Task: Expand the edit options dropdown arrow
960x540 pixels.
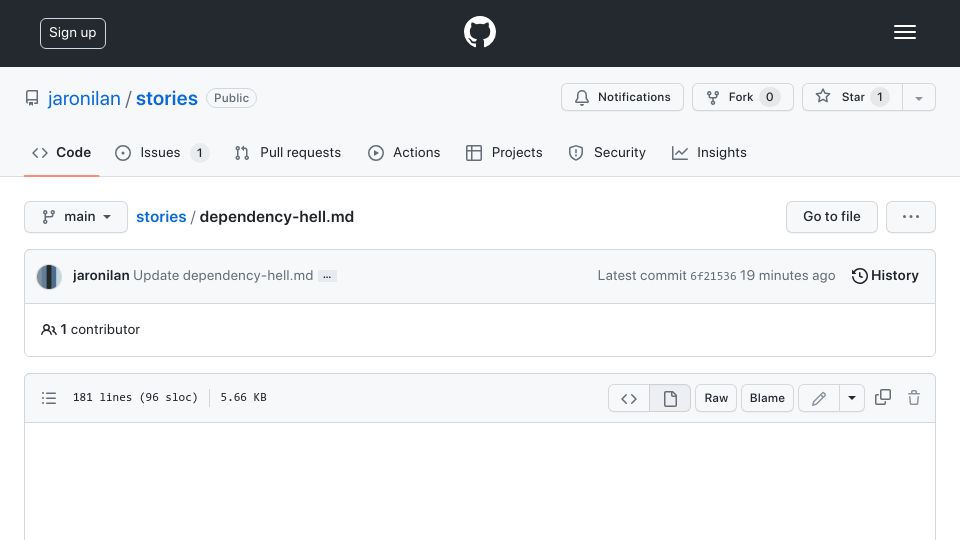Action: [852, 399]
